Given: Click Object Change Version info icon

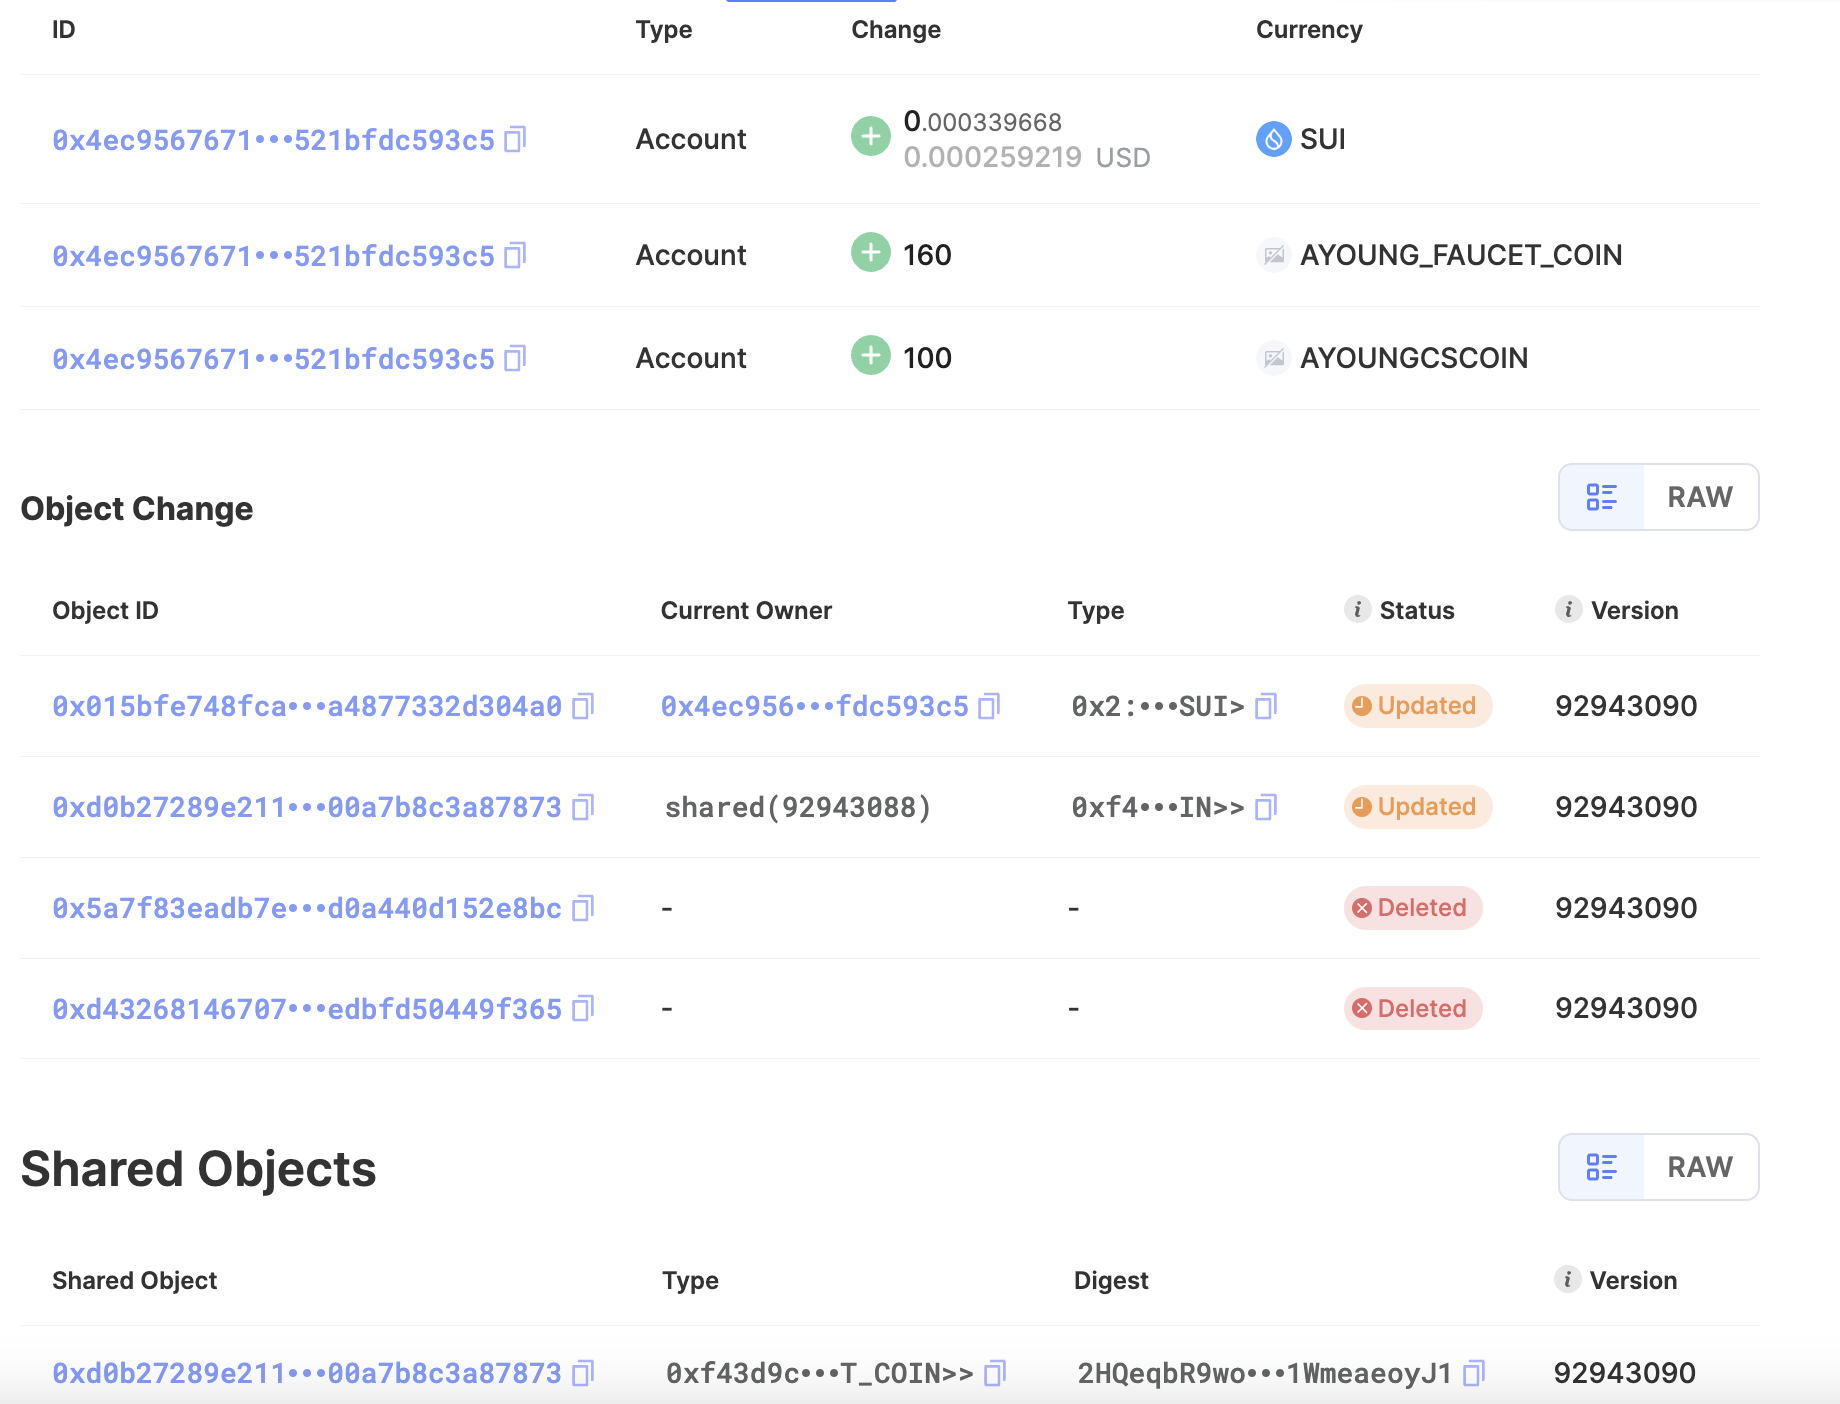Looking at the screenshot, I should pos(1568,610).
